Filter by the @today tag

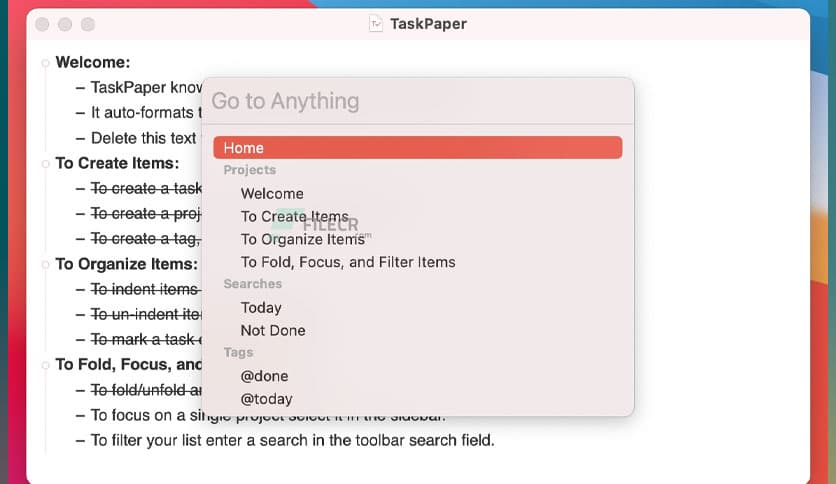pos(266,399)
